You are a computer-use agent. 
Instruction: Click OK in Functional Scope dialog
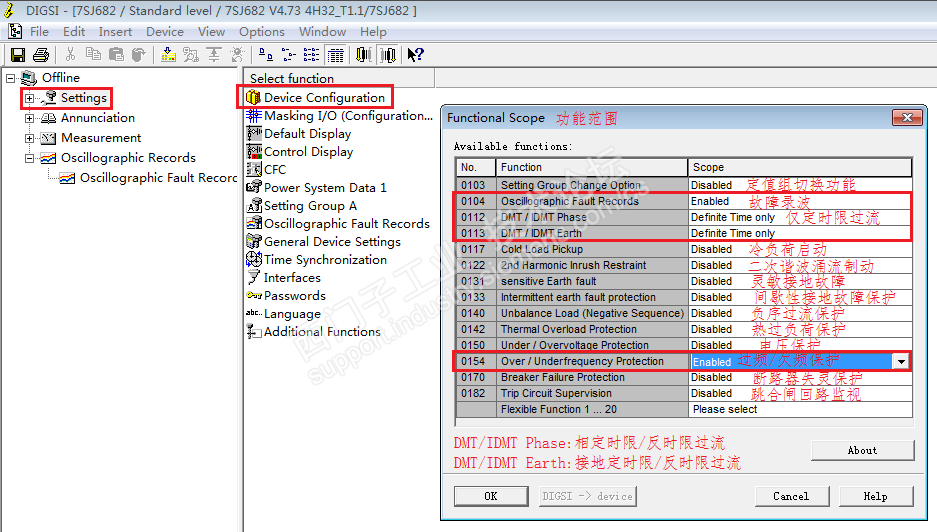(491, 496)
